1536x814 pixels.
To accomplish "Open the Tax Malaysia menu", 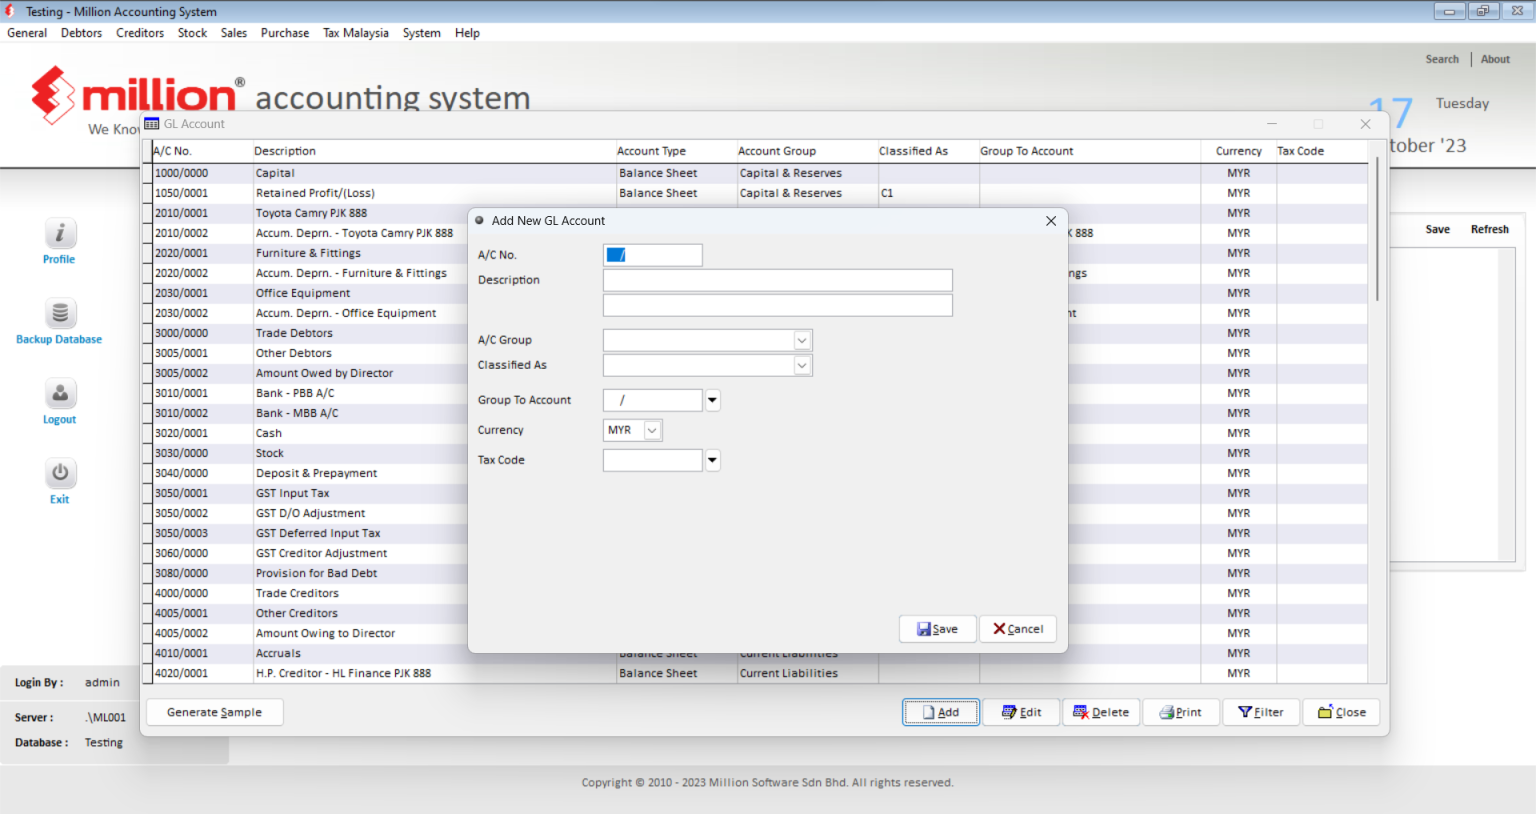I will (x=355, y=32).
